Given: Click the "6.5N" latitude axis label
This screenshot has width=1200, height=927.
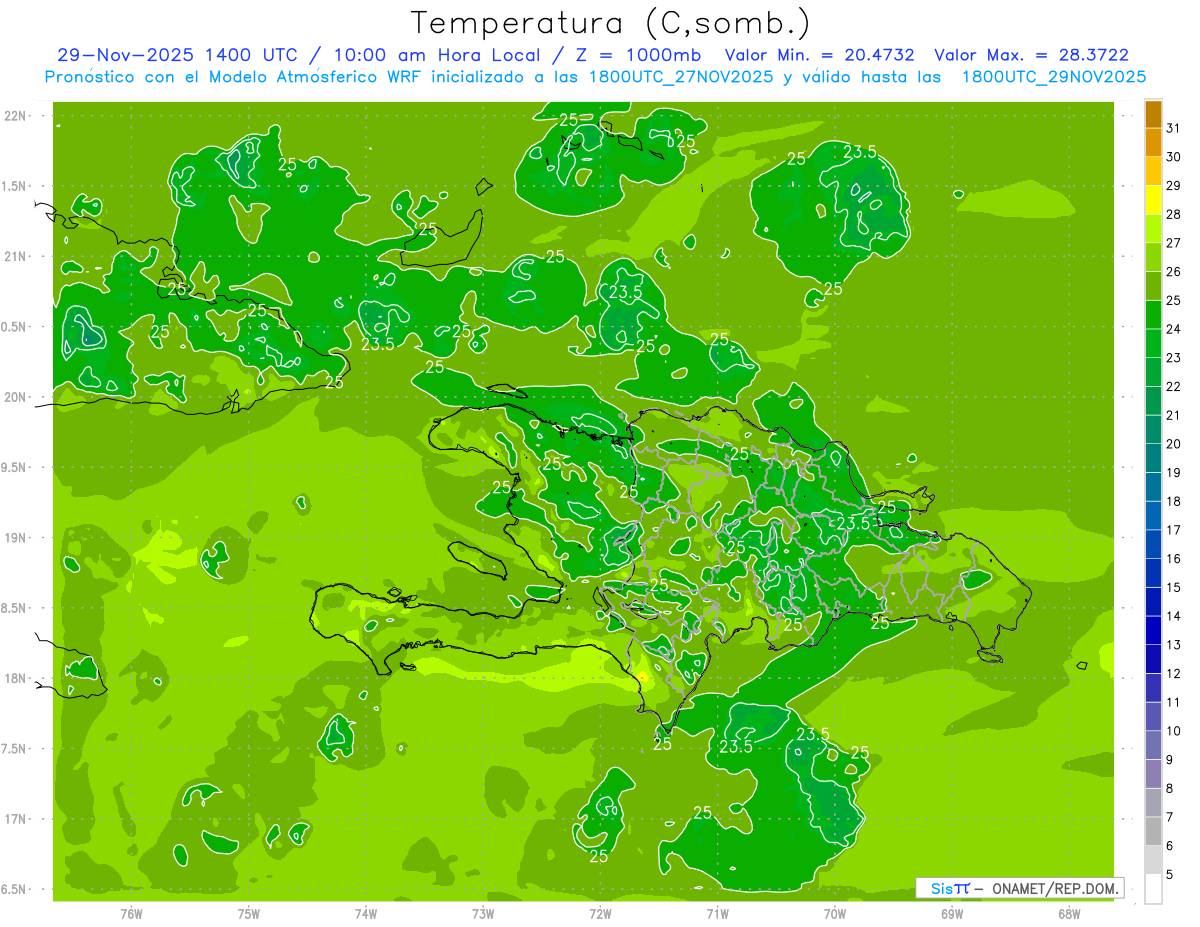Looking at the screenshot, I should pyautogui.click(x=15, y=889).
